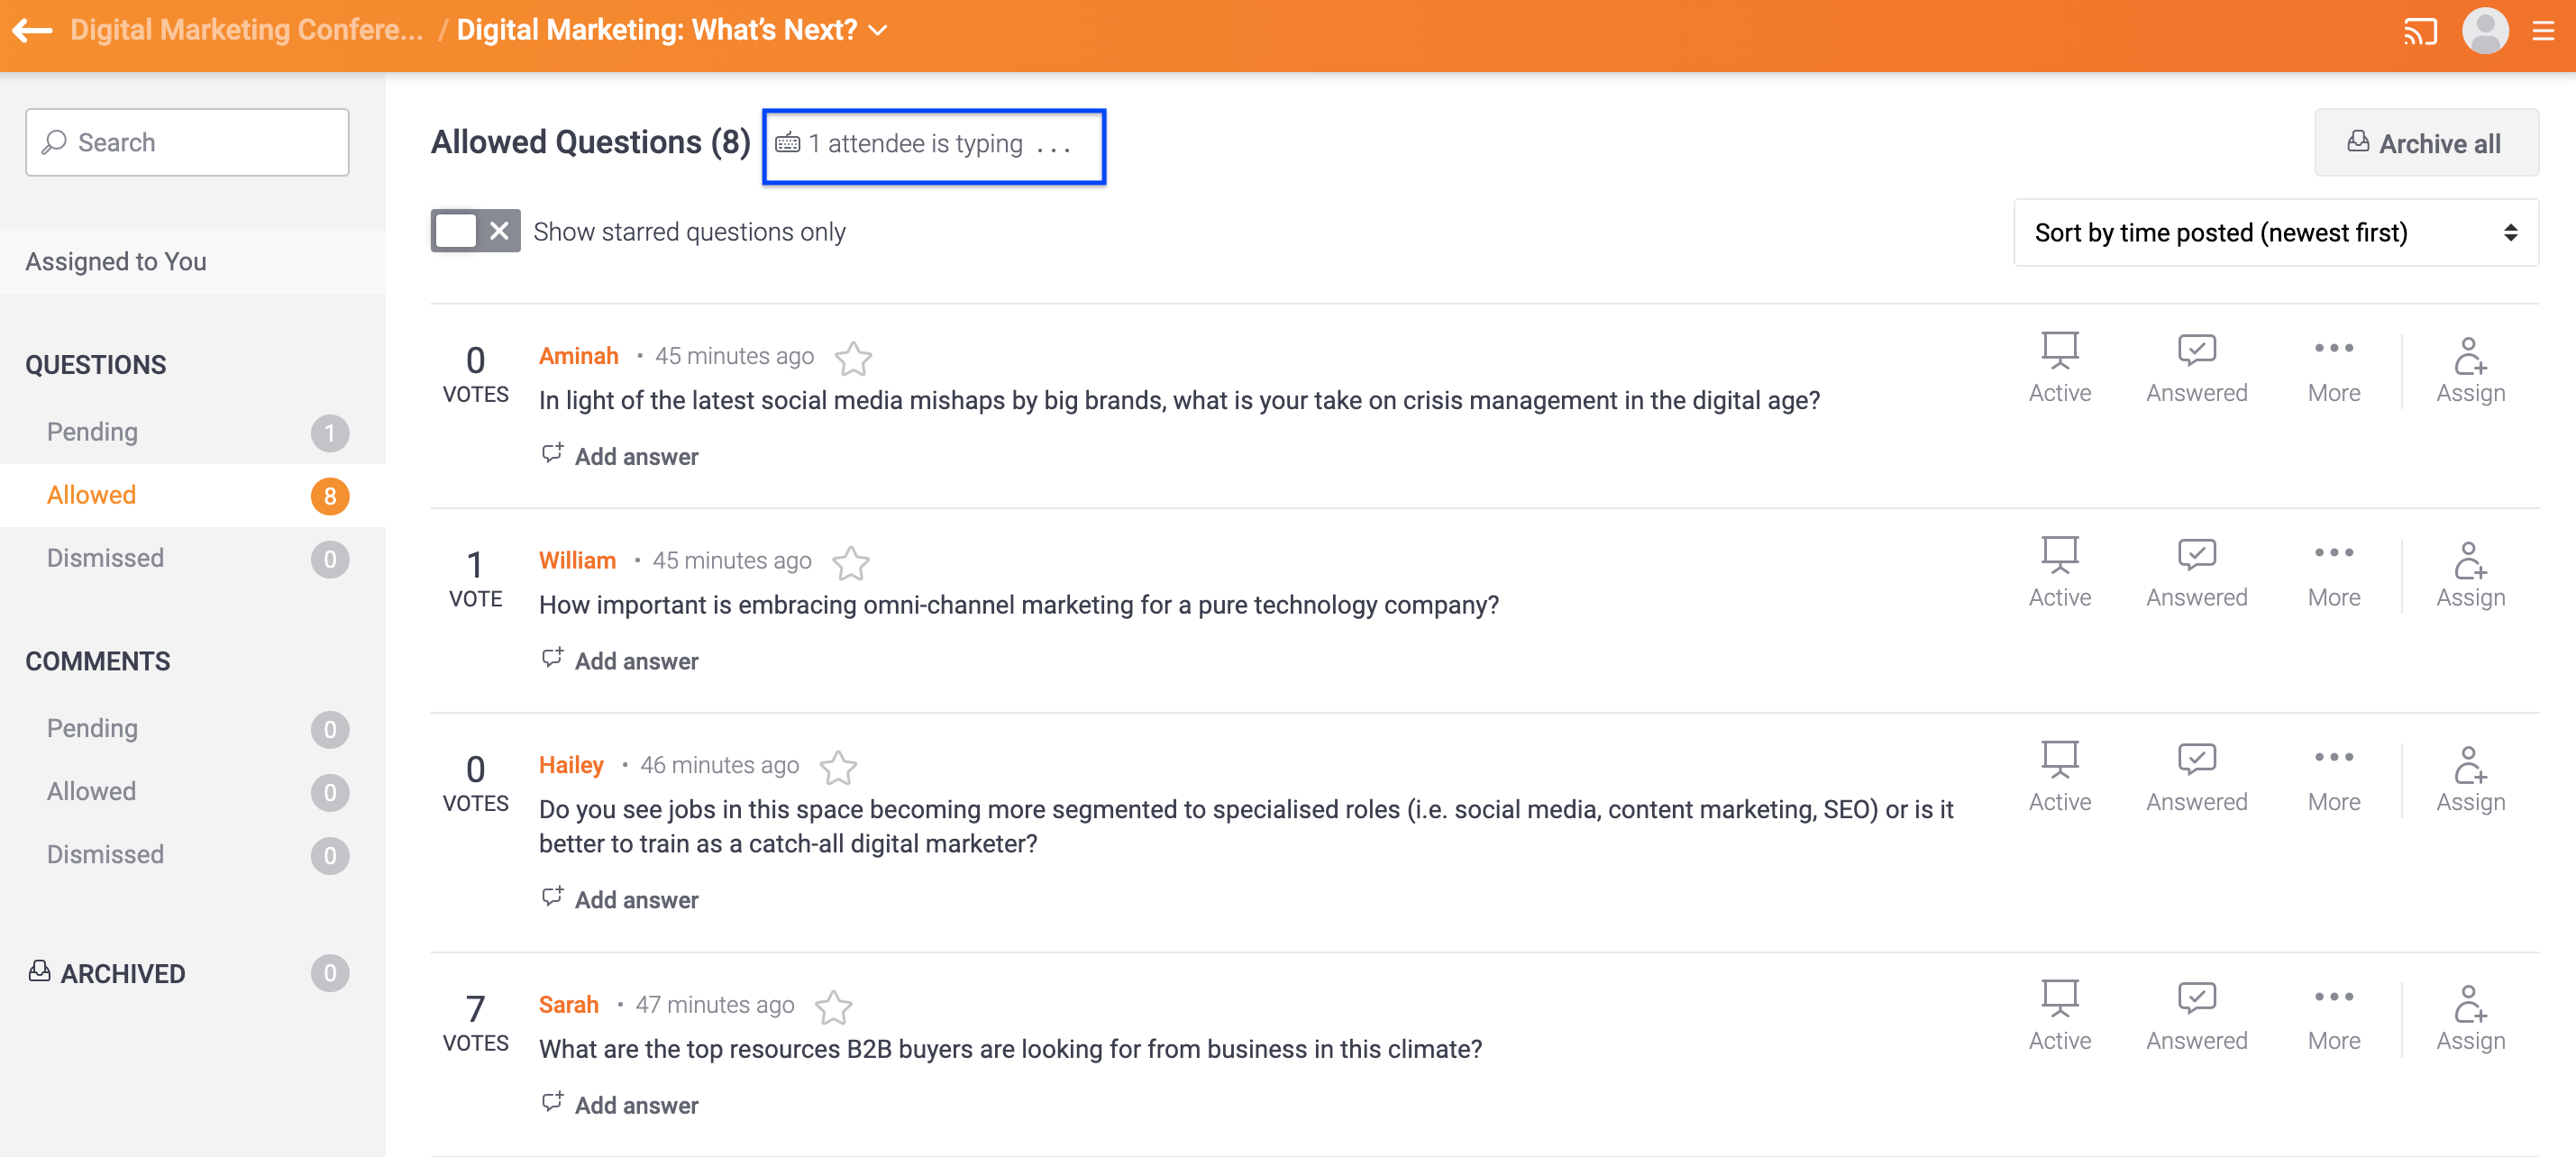This screenshot has height=1157, width=2576.
Task: Open the sort by time posted dropdown
Action: [x=2275, y=233]
